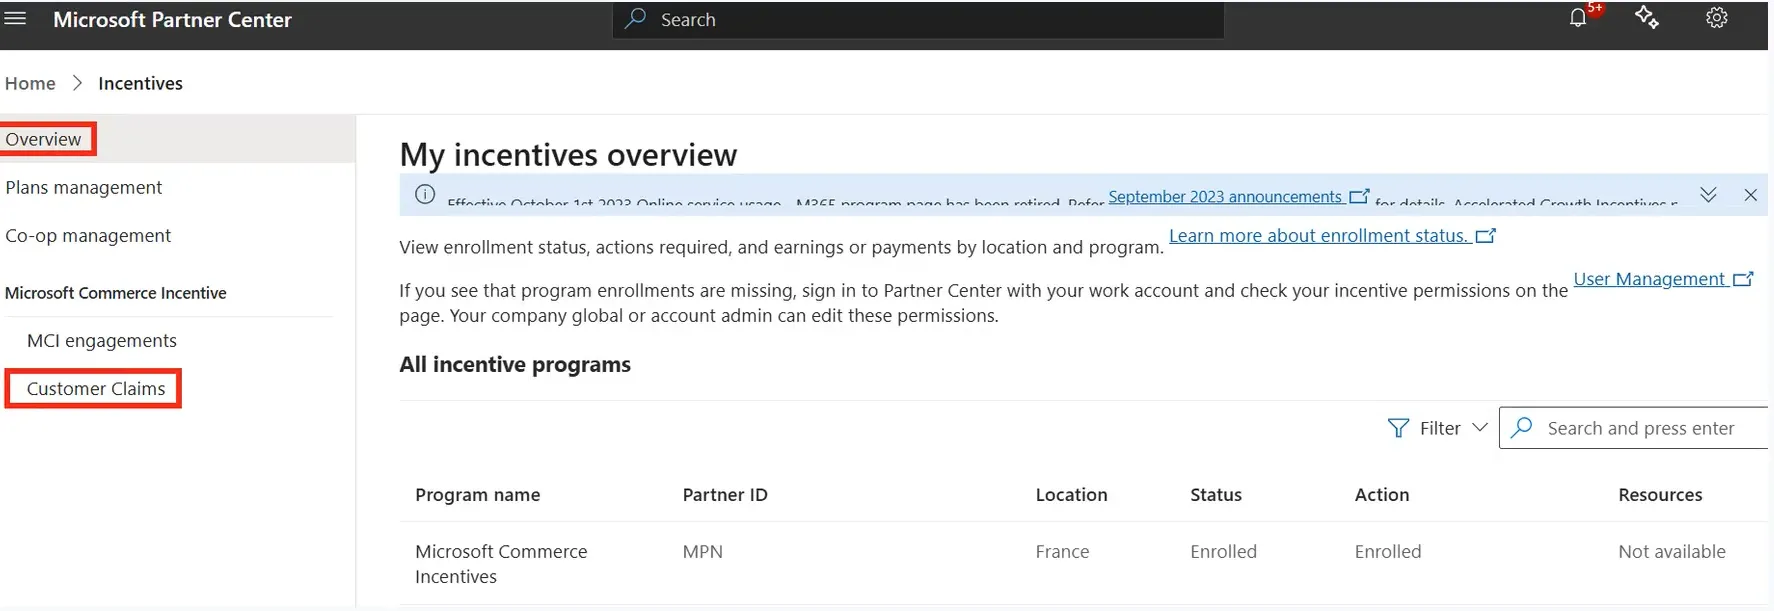
Task: Focus the top Search box
Action: (918, 20)
